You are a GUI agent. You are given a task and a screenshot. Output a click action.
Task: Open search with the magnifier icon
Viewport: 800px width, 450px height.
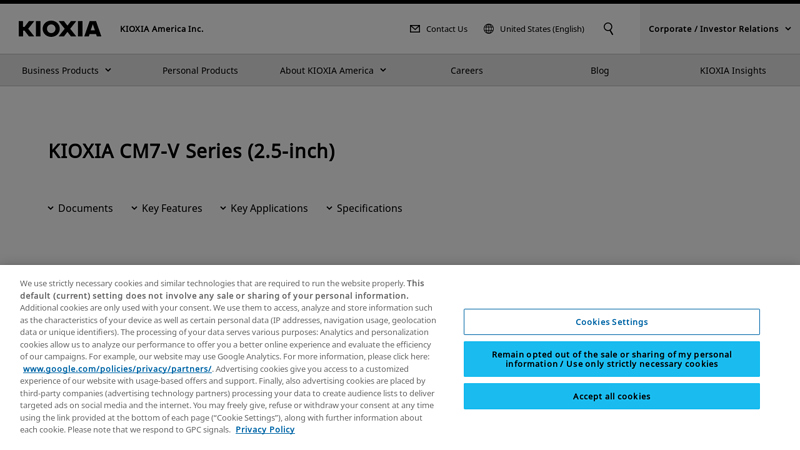609,29
